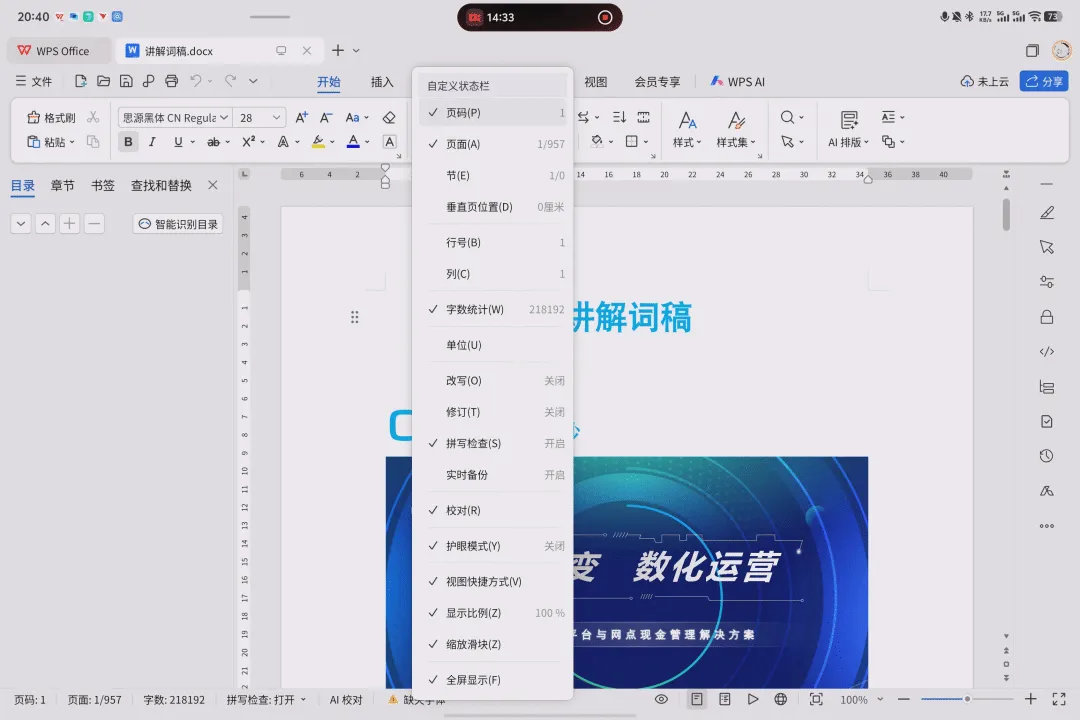This screenshot has width=1080, height=720.
Task: Click the zoom slider in status bar
Action: [x=967, y=699]
